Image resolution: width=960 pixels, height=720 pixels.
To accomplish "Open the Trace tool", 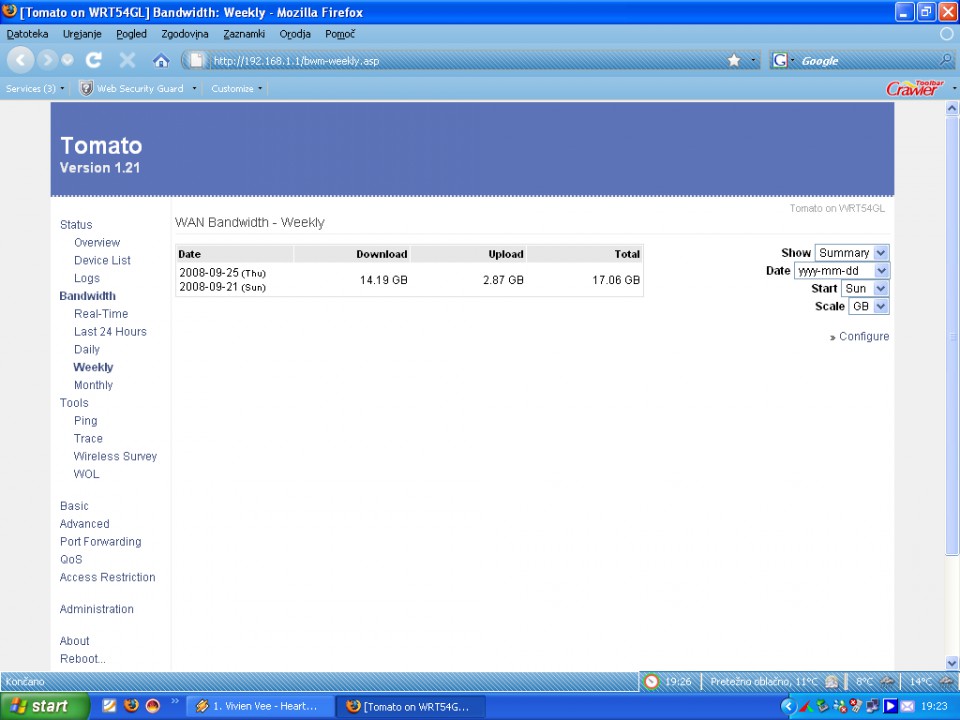I will (x=88, y=438).
